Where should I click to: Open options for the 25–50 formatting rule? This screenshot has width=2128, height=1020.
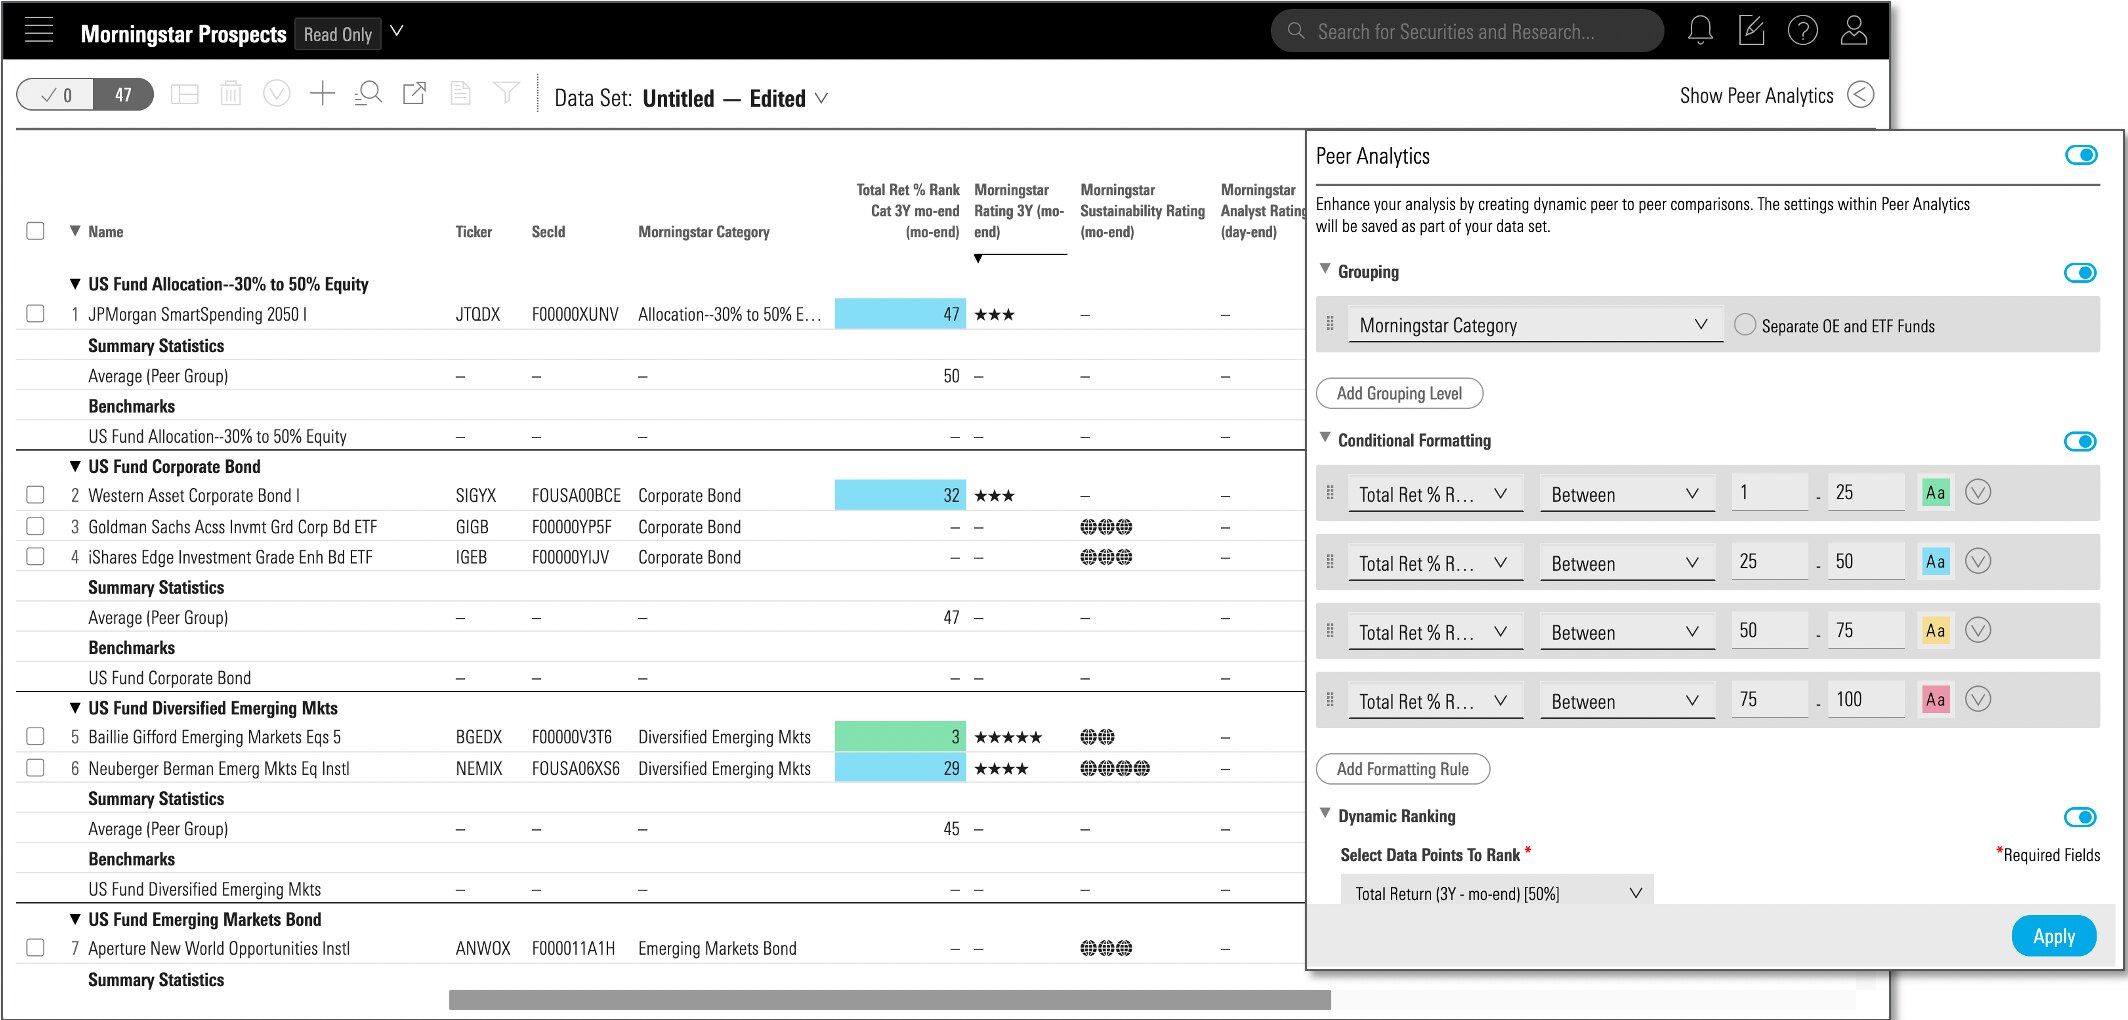1978,561
